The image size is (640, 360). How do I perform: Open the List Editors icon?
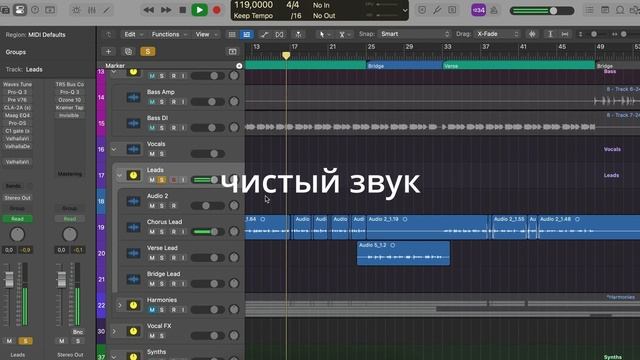589,10
